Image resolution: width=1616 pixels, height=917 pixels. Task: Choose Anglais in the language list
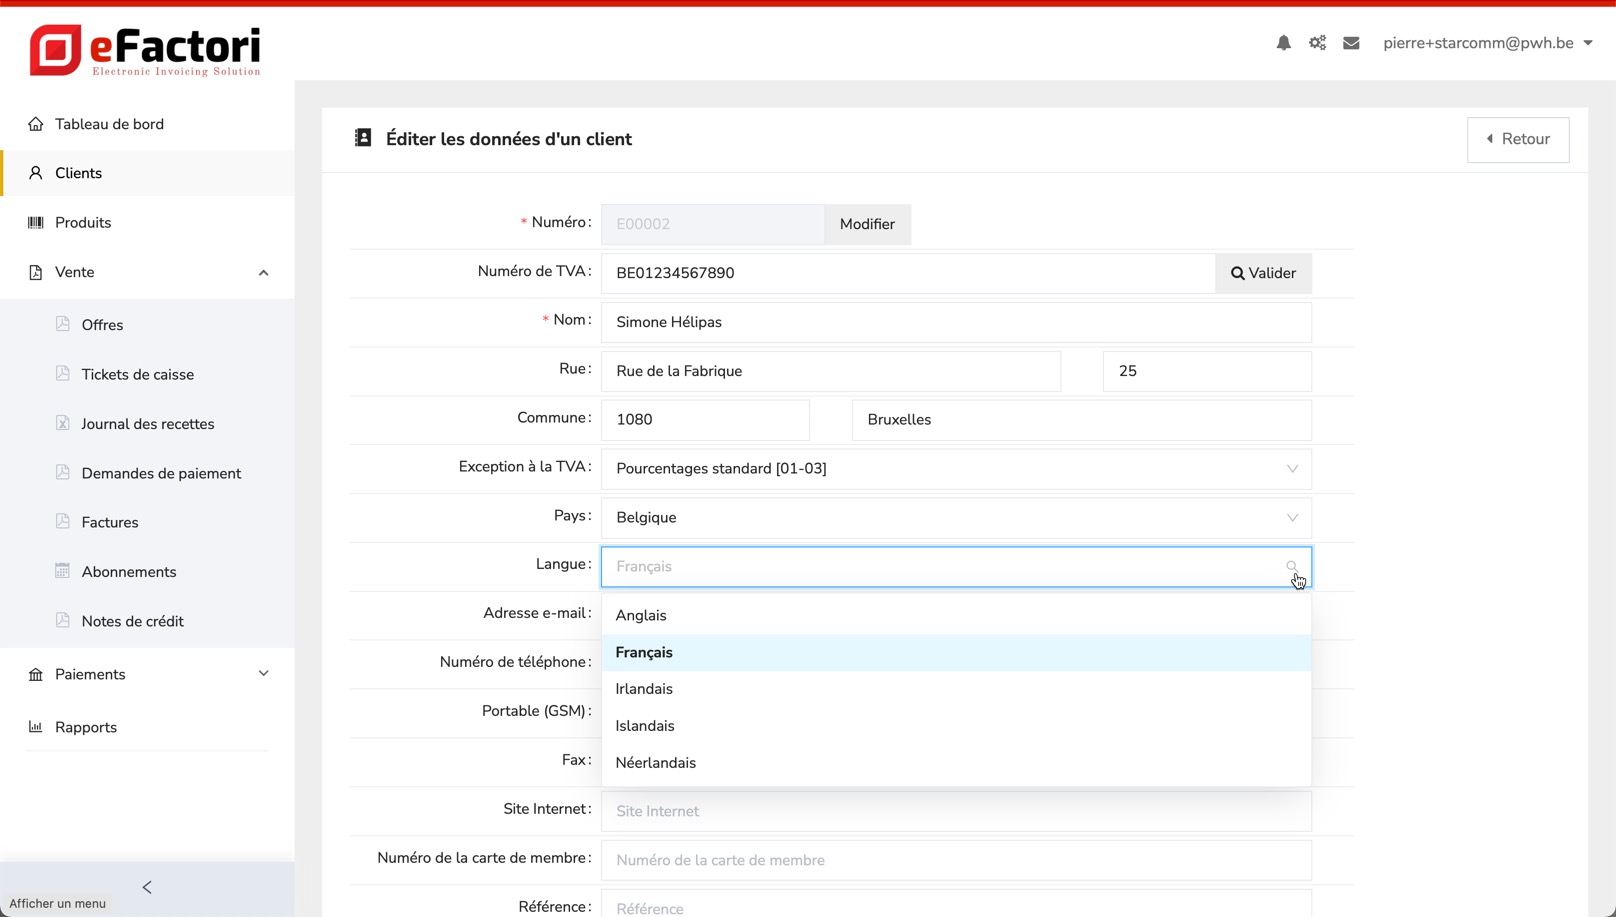(641, 615)
